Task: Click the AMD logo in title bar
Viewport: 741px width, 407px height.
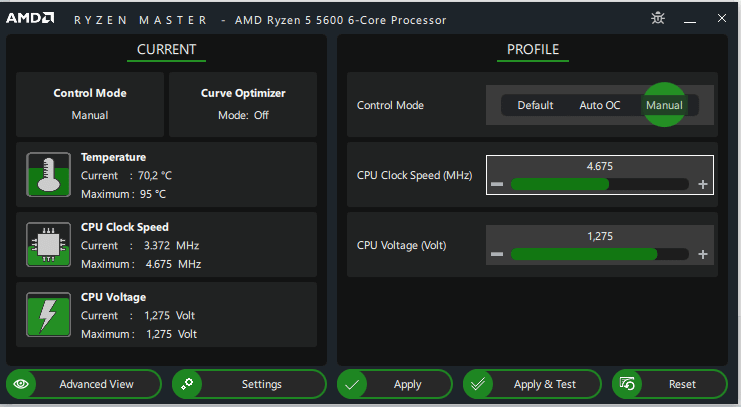Action: click(x=30, y=18)
